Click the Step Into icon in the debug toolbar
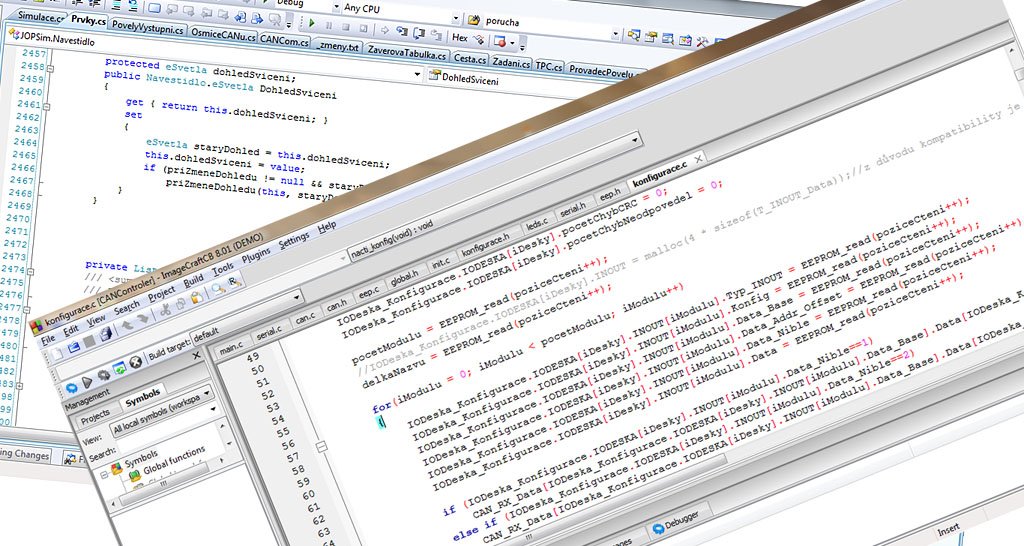This screenshot has height=546, width=1024. [402, 31]
